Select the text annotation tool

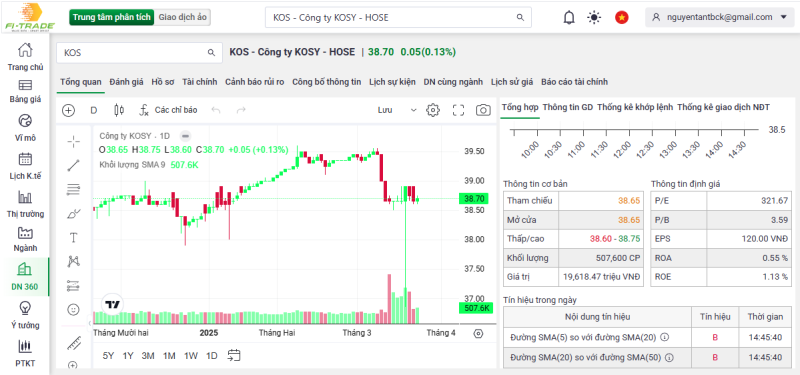[74, 238]
